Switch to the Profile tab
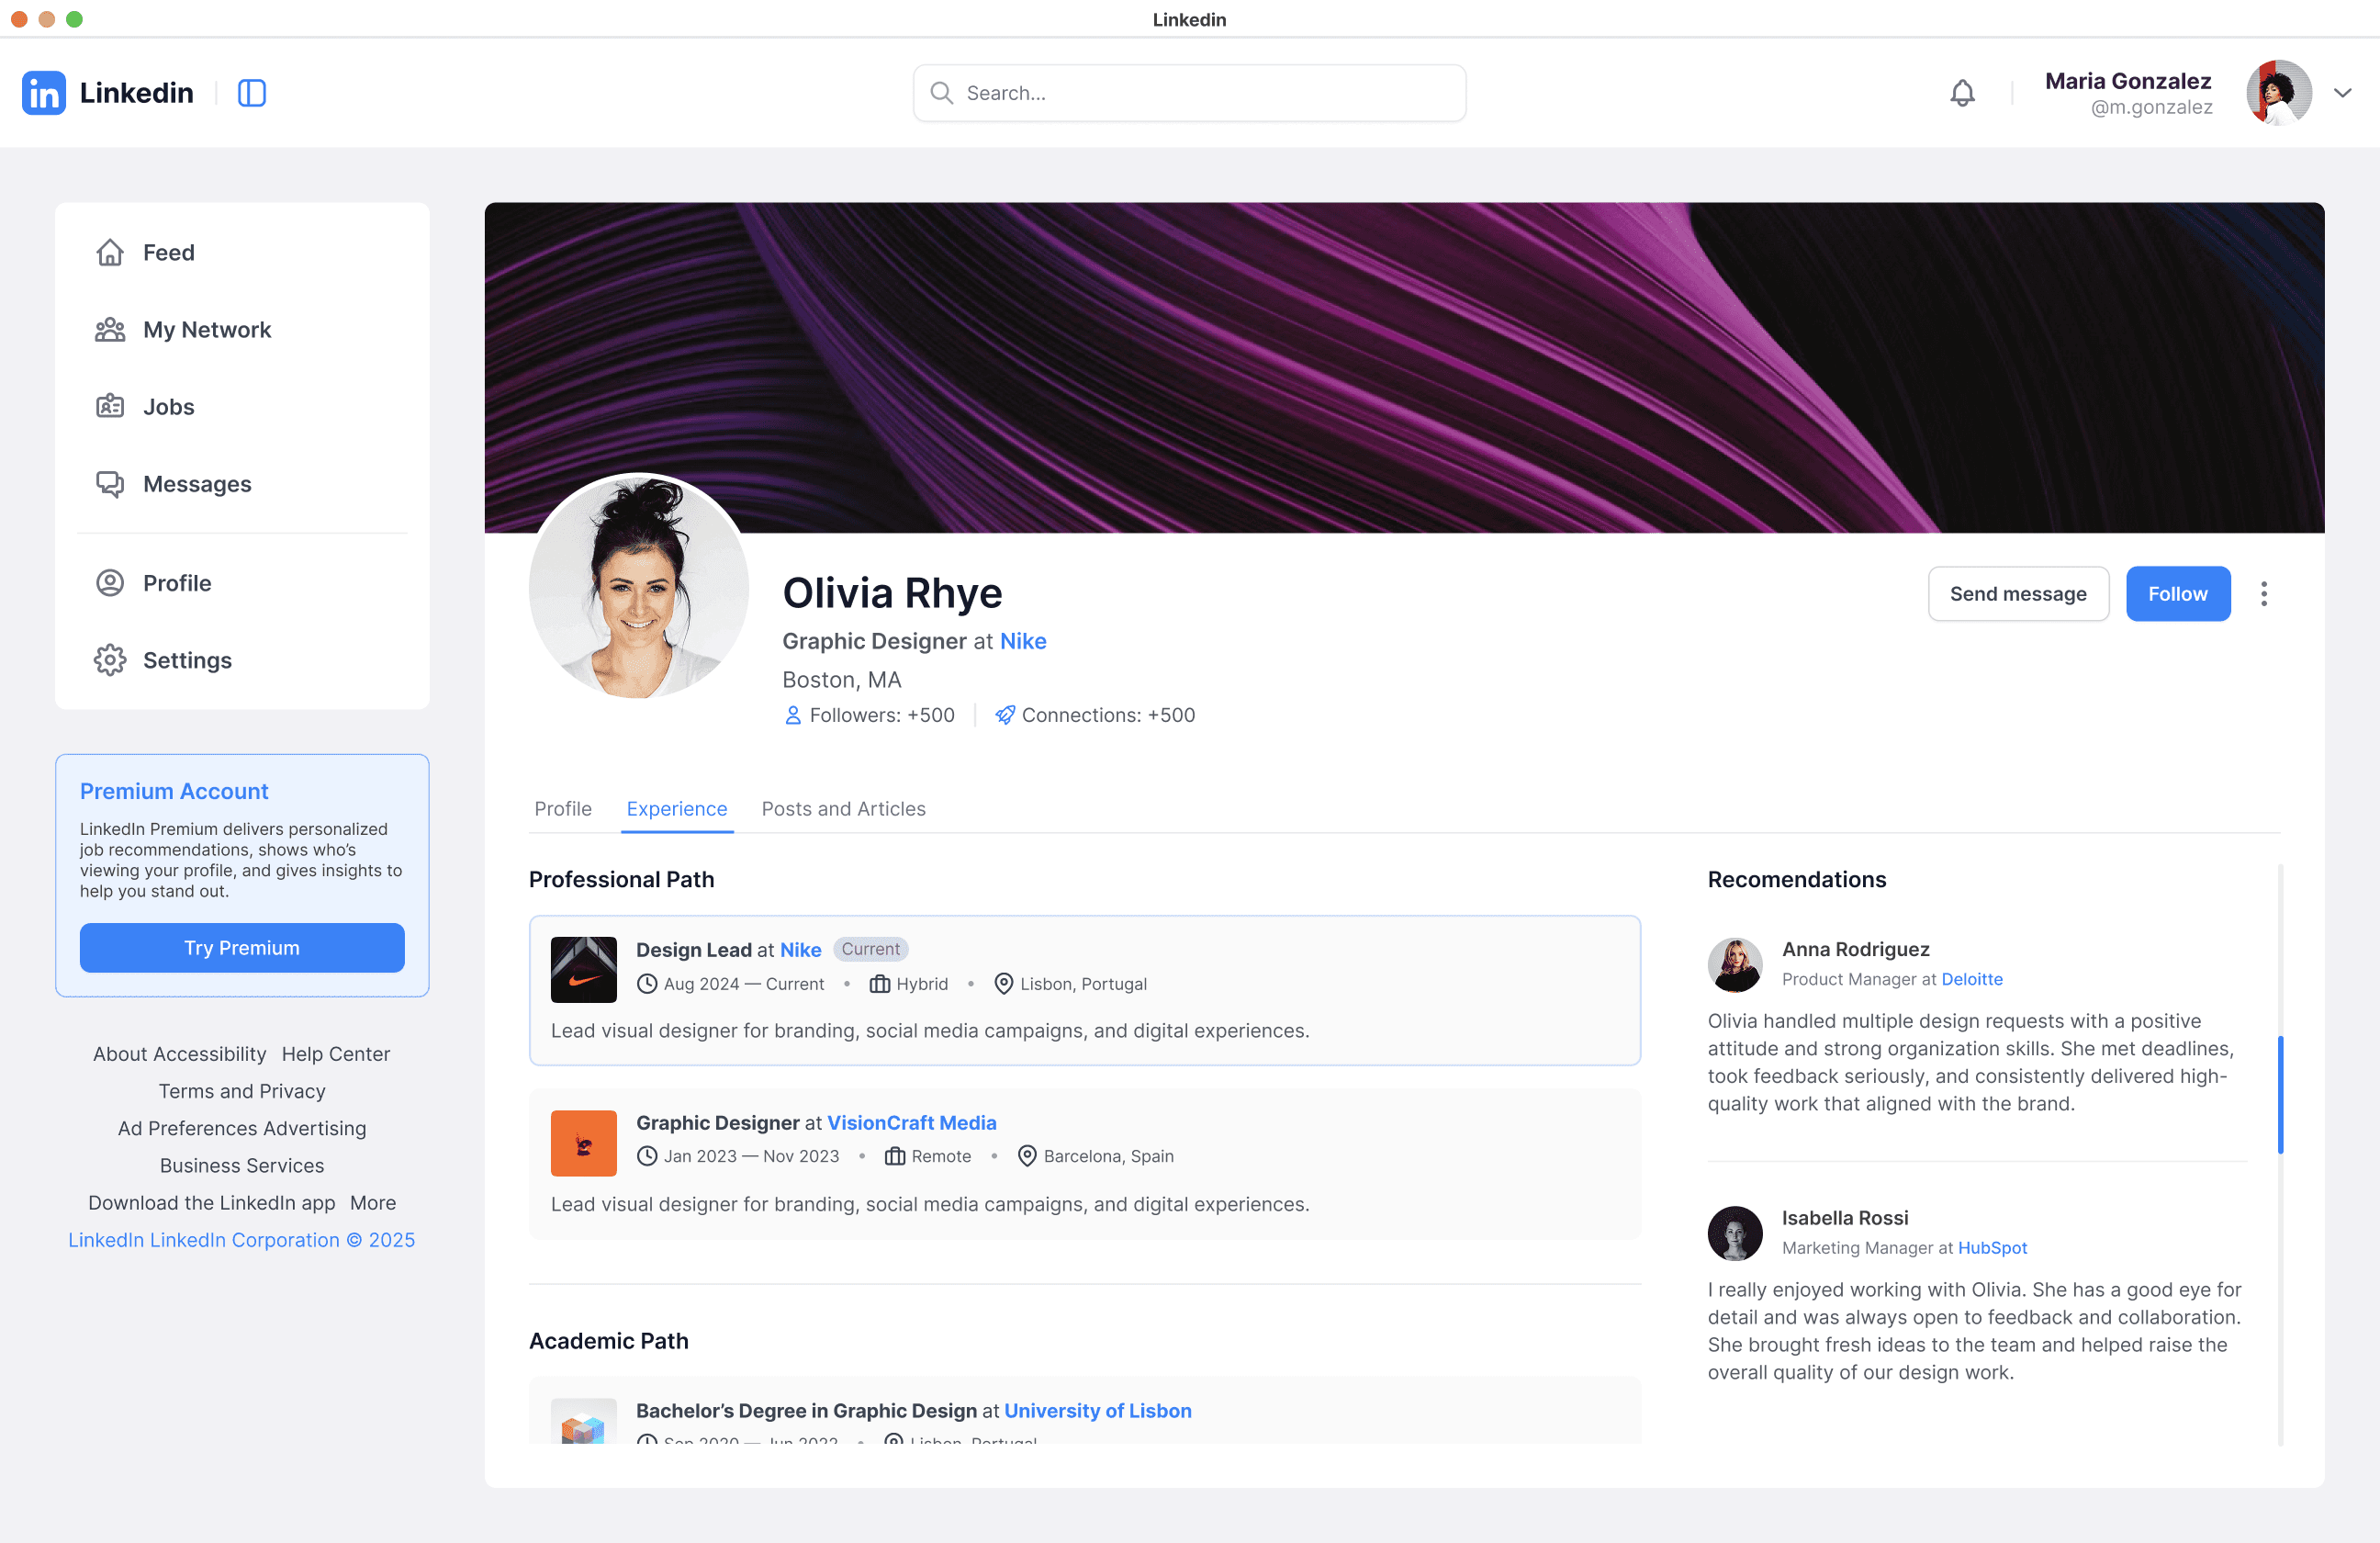Viewport: 2380px width, 1543px height. click(563, 809)
